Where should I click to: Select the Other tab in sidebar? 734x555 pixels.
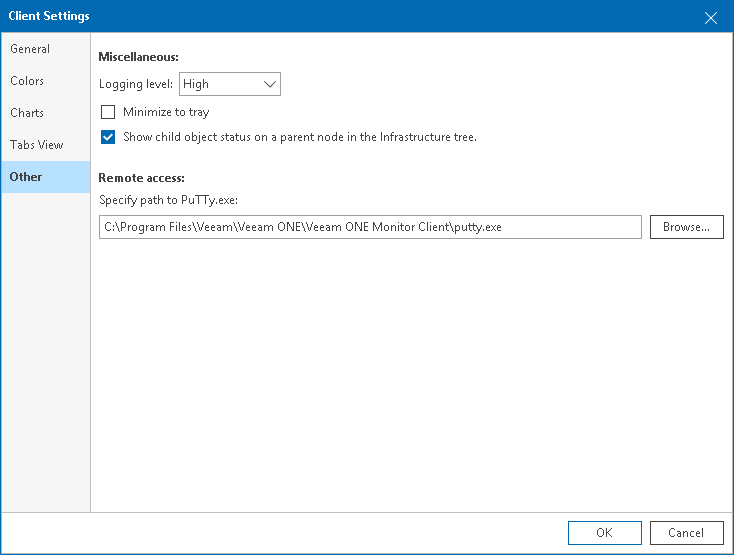coord(26,177)
